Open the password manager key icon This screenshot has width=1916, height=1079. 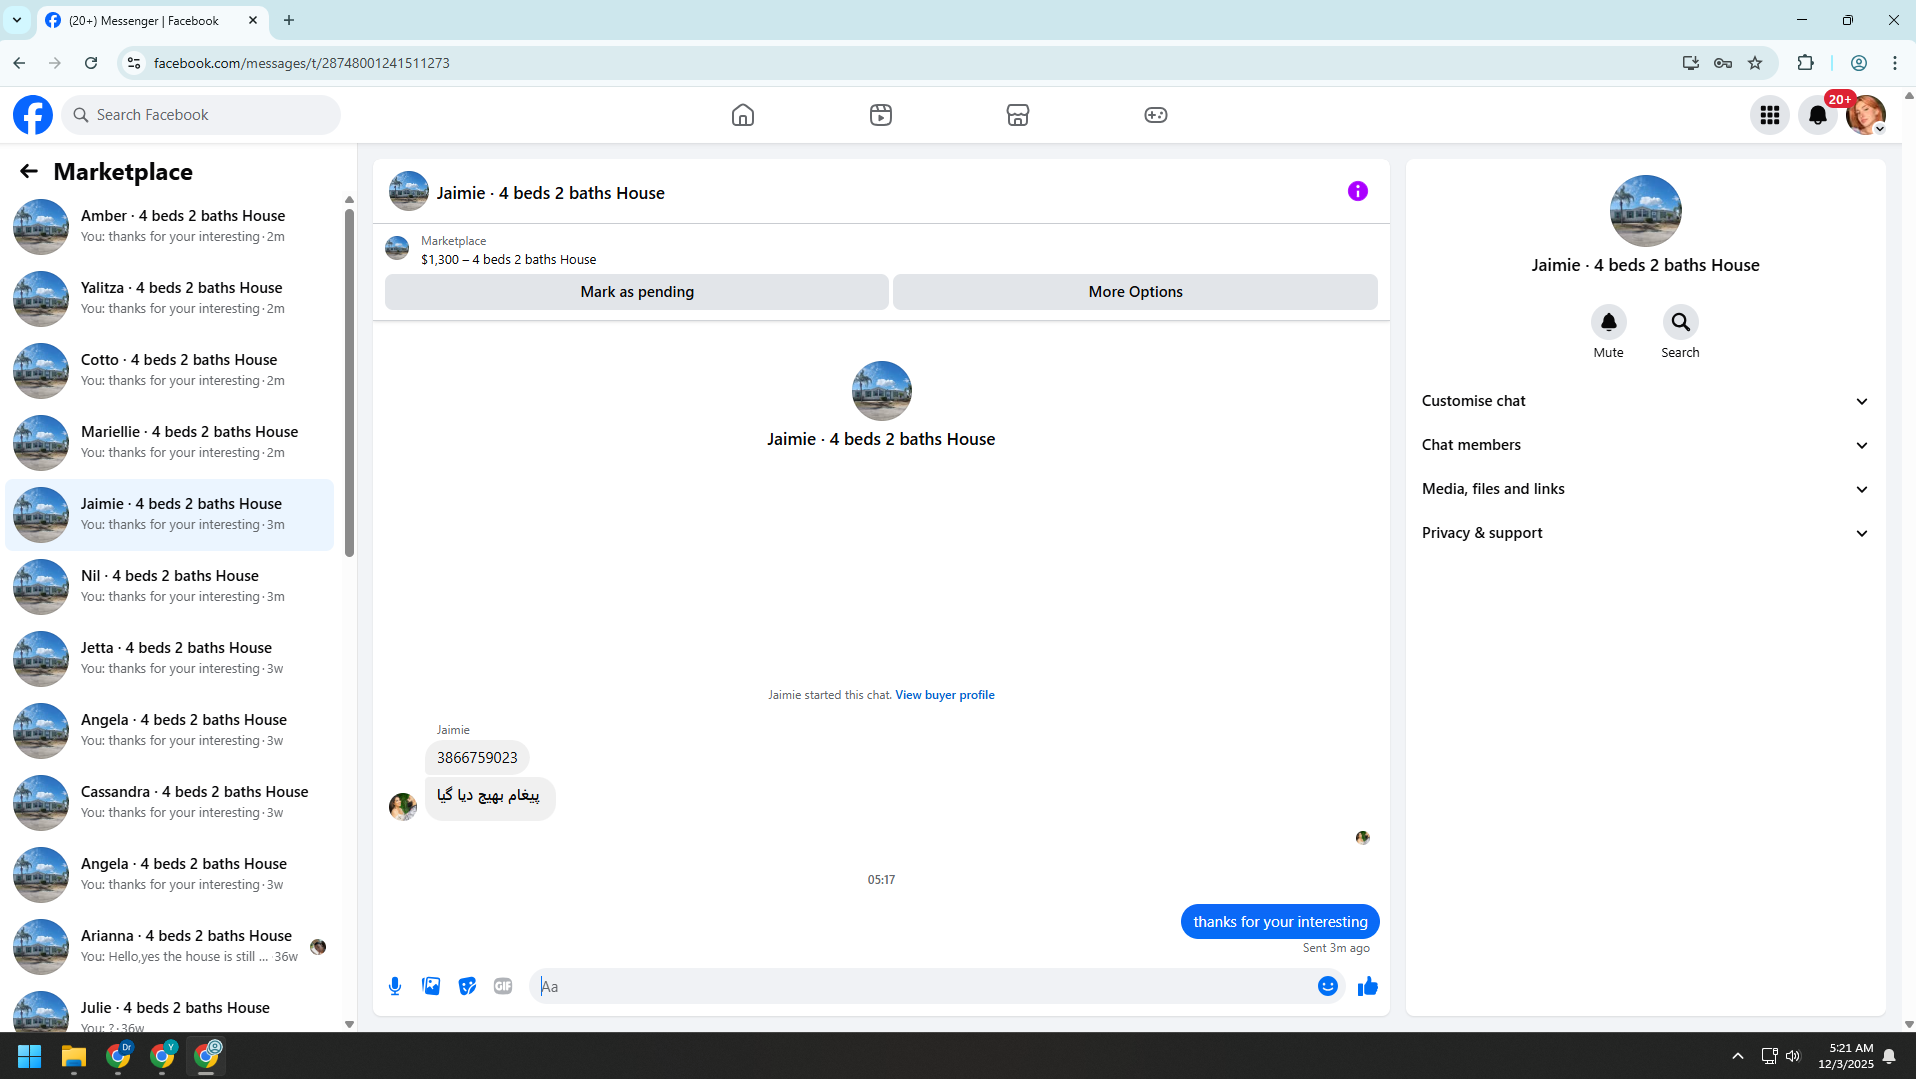coord(1723,63)
